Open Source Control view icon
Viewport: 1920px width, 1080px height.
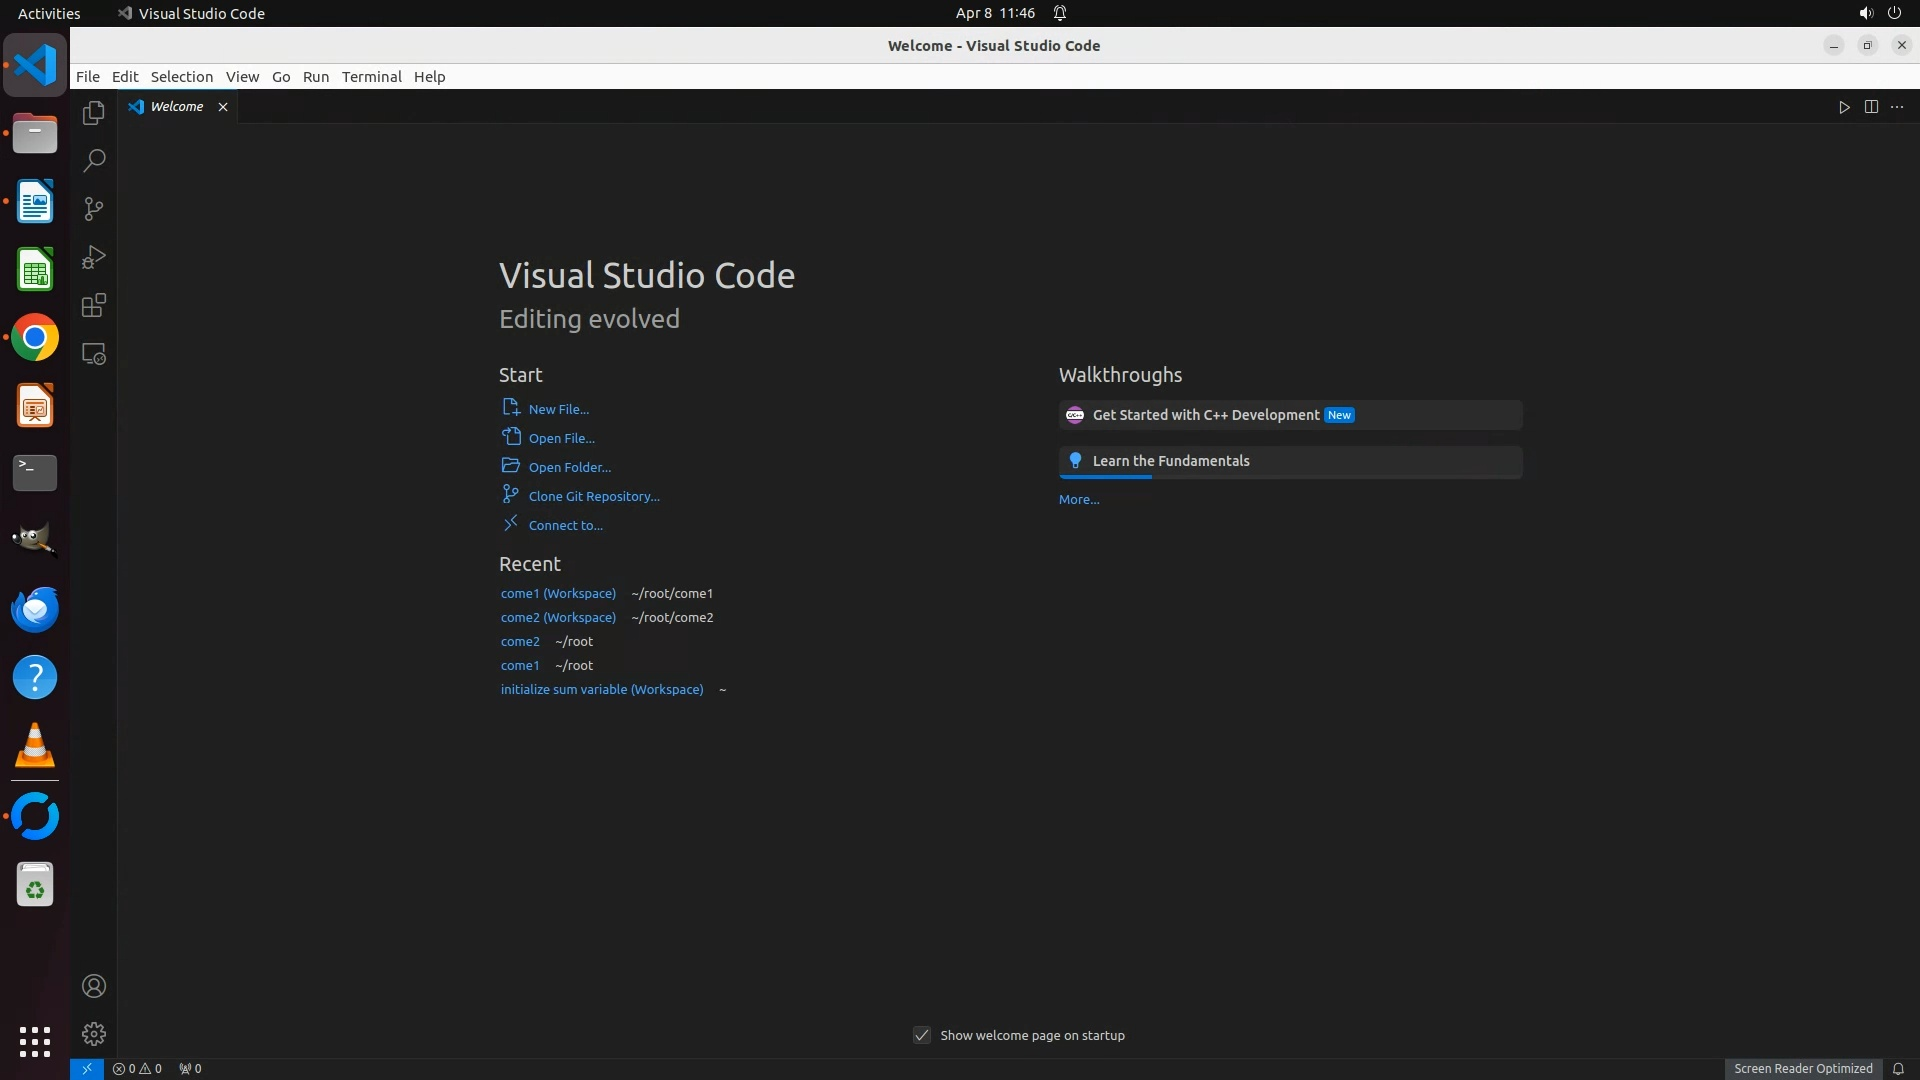tap(94, 209)
